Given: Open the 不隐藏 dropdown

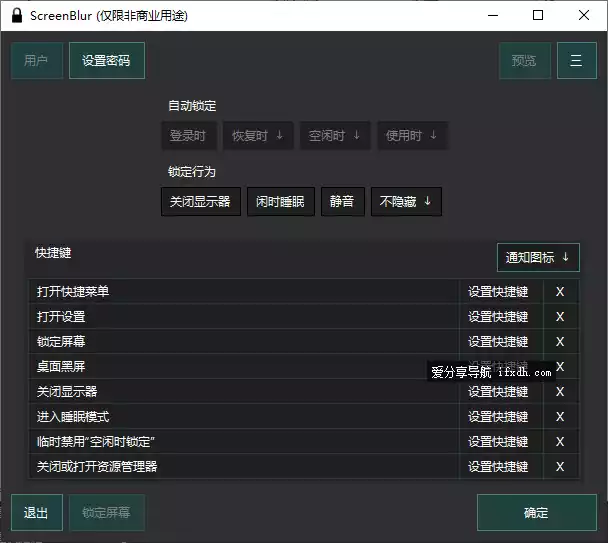Looking at the screenshot, I should tap(406, 201).
